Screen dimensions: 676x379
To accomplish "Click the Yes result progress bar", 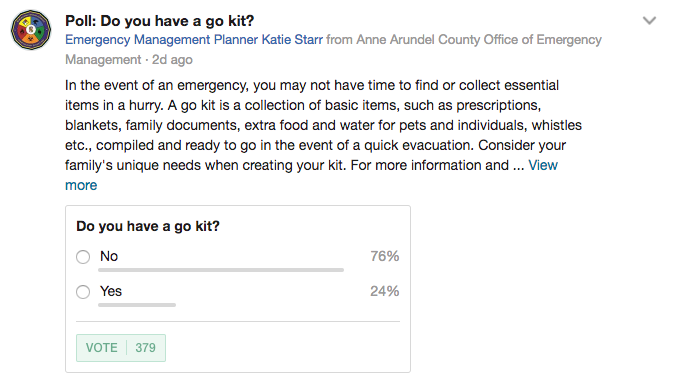I will (x=137, y=305).
